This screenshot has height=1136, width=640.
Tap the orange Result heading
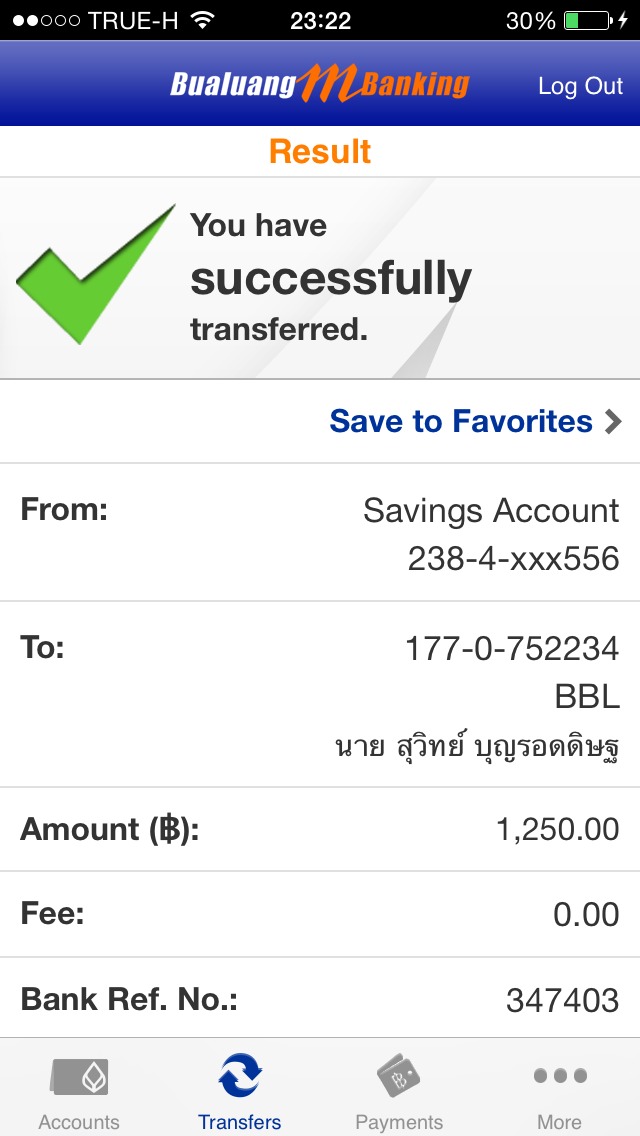pos(320,152)
